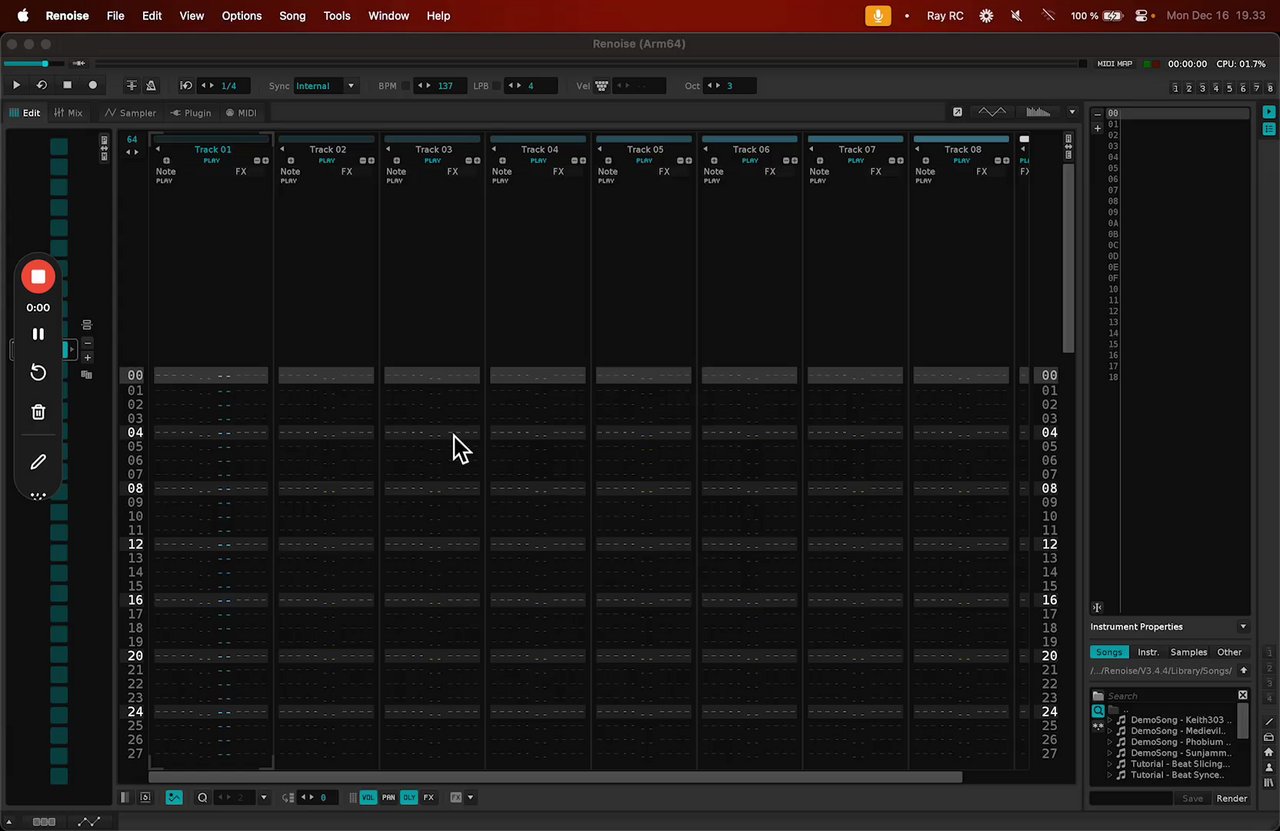Open the Tools menu
The height and width of the screenshot is (831, 1280).
click(x=337, y=16)
